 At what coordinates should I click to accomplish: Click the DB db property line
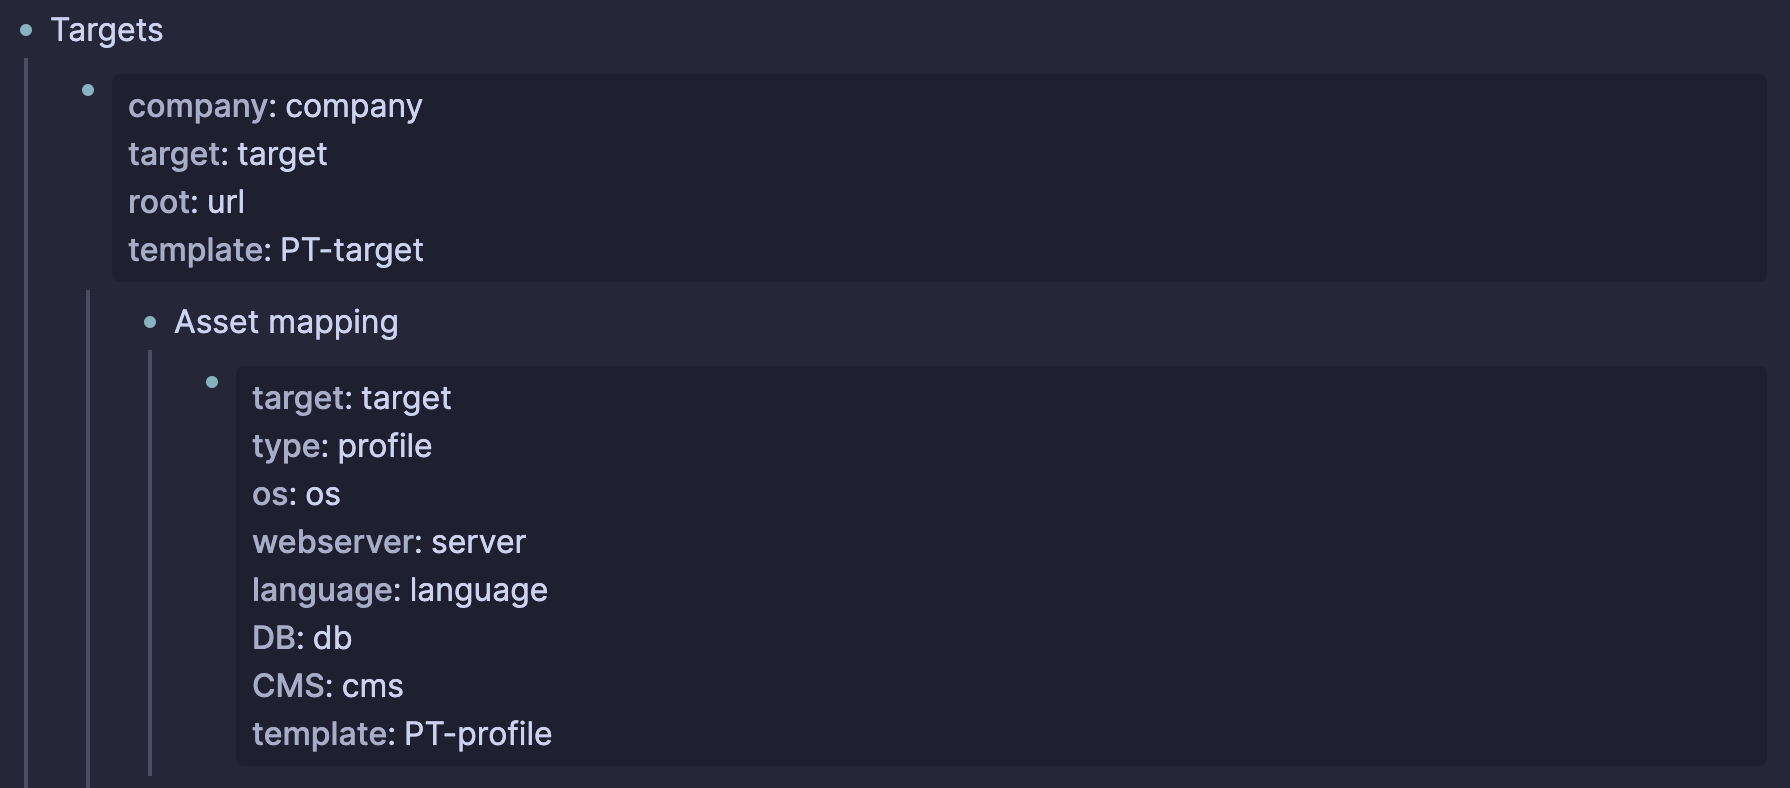point(302,638)
